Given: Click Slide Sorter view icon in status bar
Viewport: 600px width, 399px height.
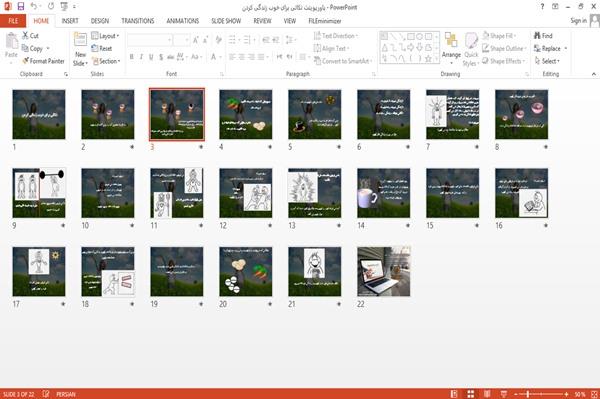Looking at the screenshot, I should tap(471, 394).
